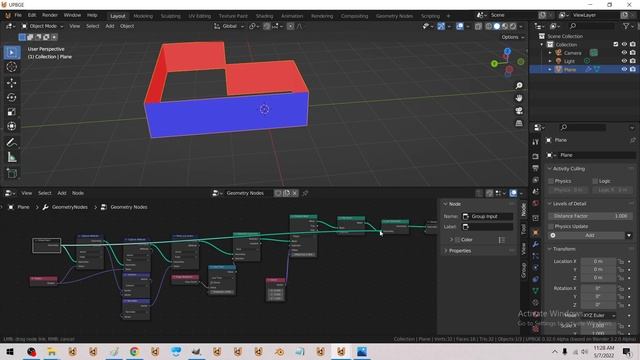Switch to rendered viewport shading
The height and width of the screenshot is (360, 640).
point(513,26)
